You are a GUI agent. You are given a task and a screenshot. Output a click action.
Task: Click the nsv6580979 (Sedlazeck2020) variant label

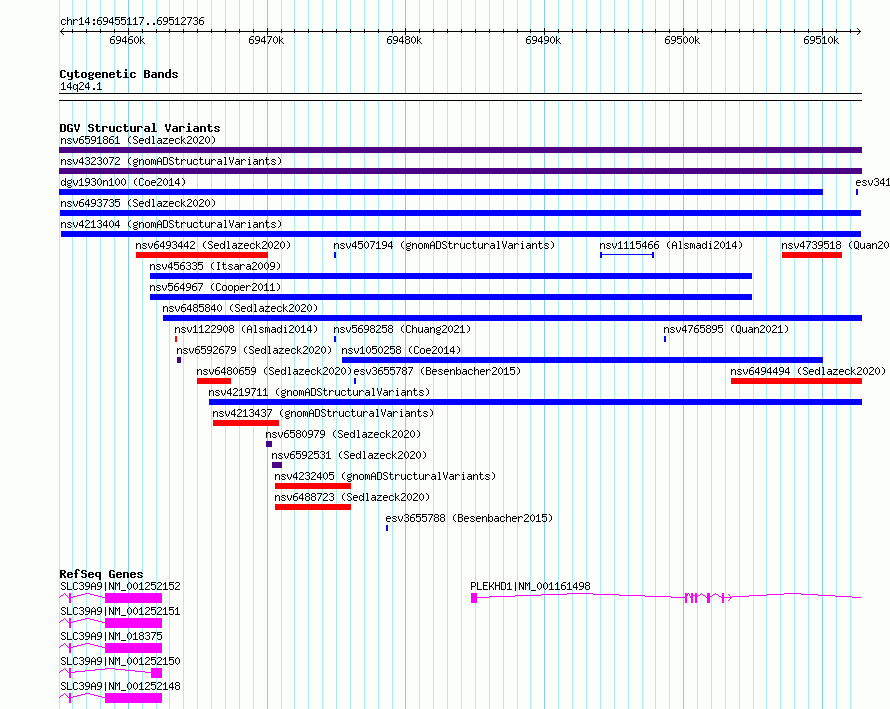(x=343, y=434)
